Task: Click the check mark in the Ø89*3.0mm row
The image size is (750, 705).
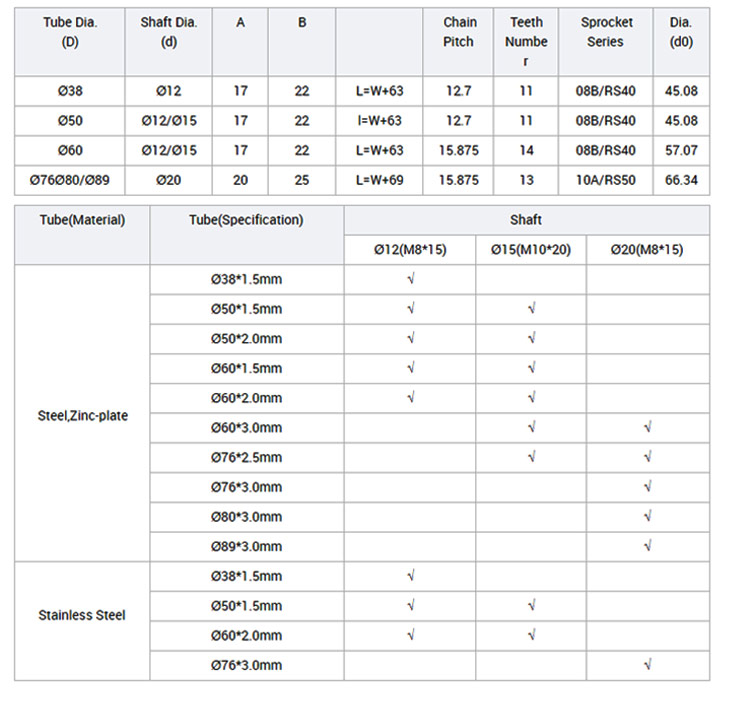Action: [648, 547]
